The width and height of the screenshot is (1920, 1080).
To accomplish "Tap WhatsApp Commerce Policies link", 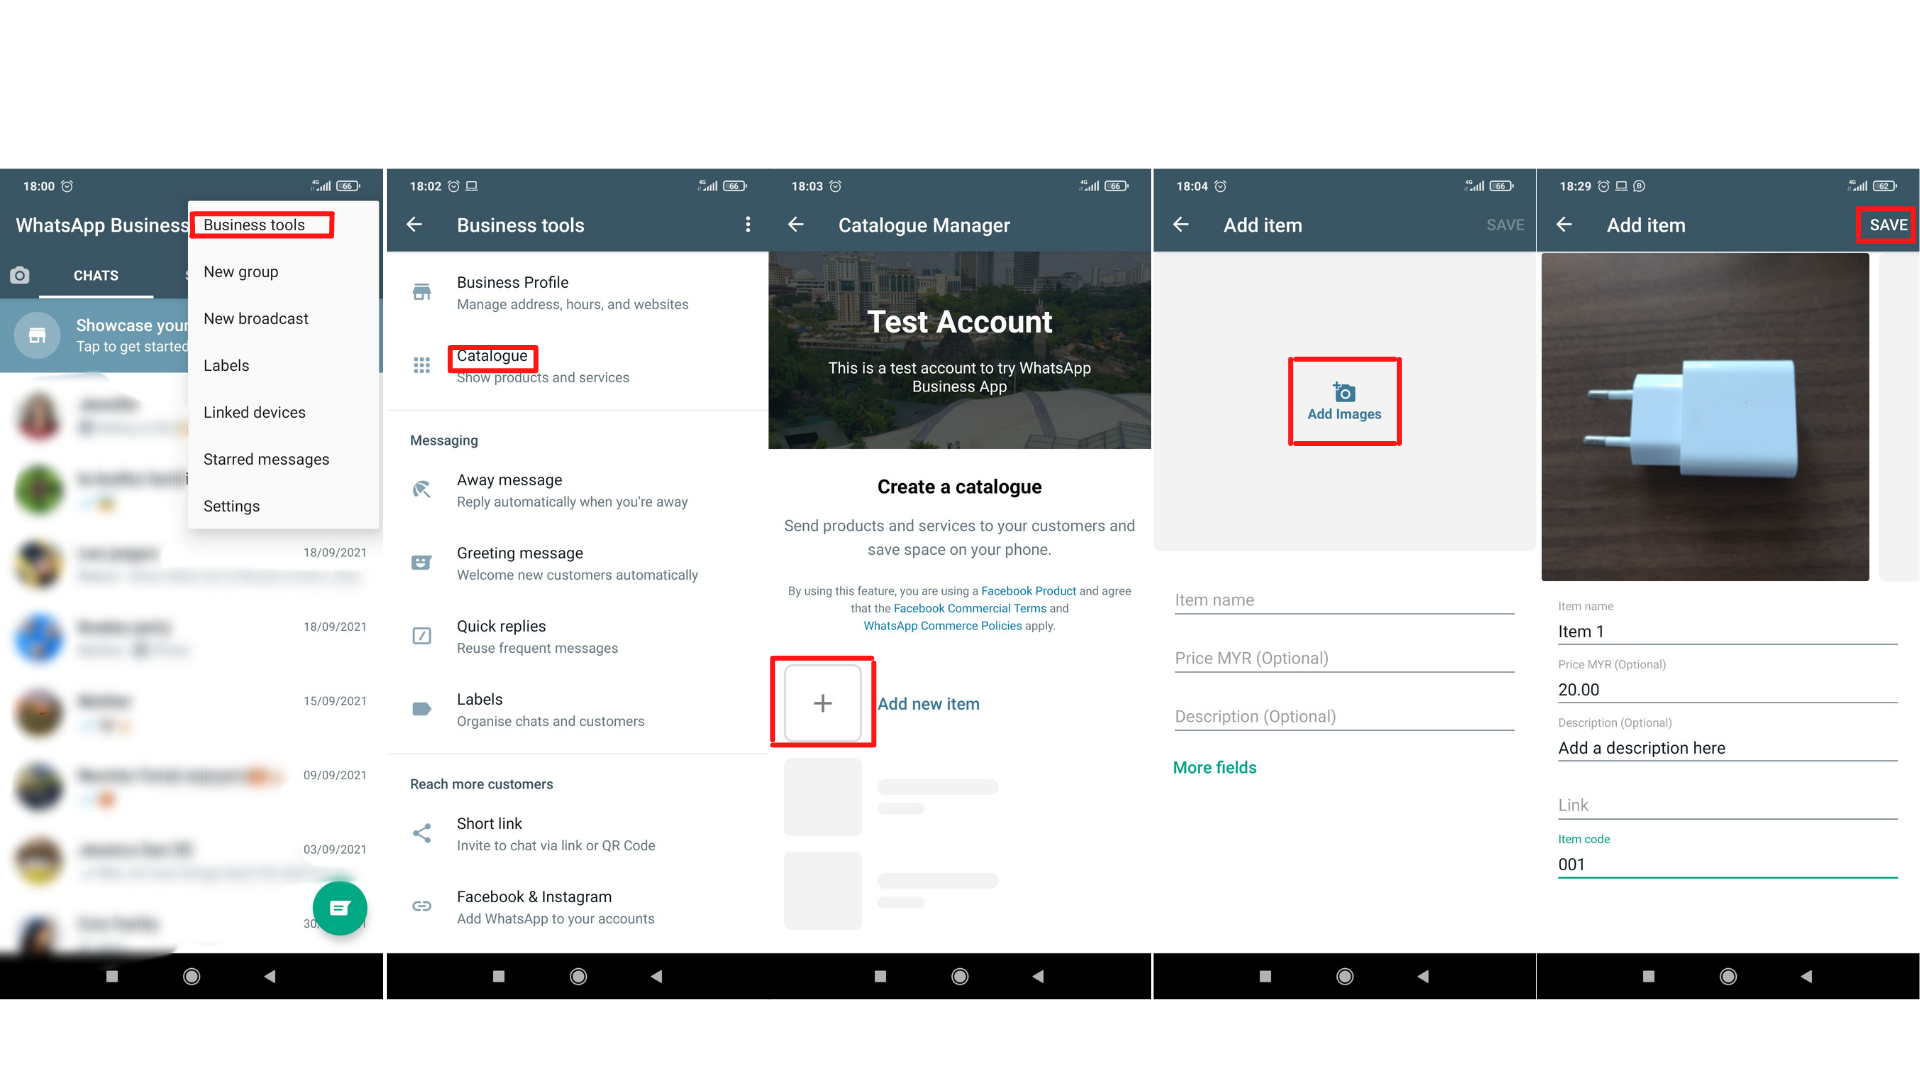I will 942,625.
